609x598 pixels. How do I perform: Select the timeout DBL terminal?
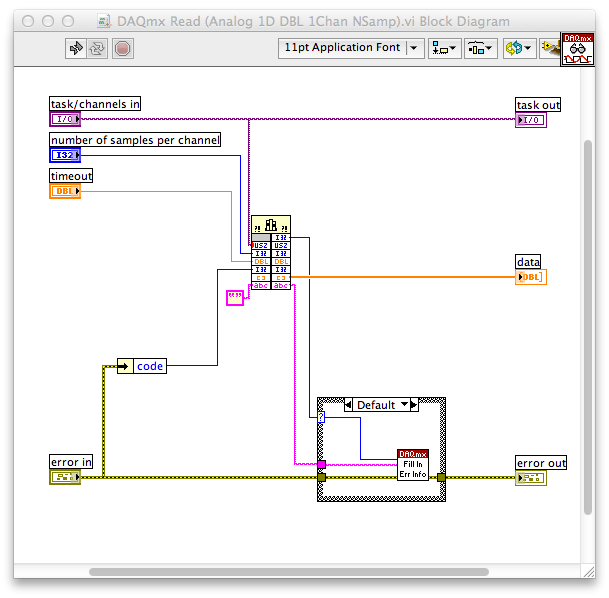click(65, 191)
